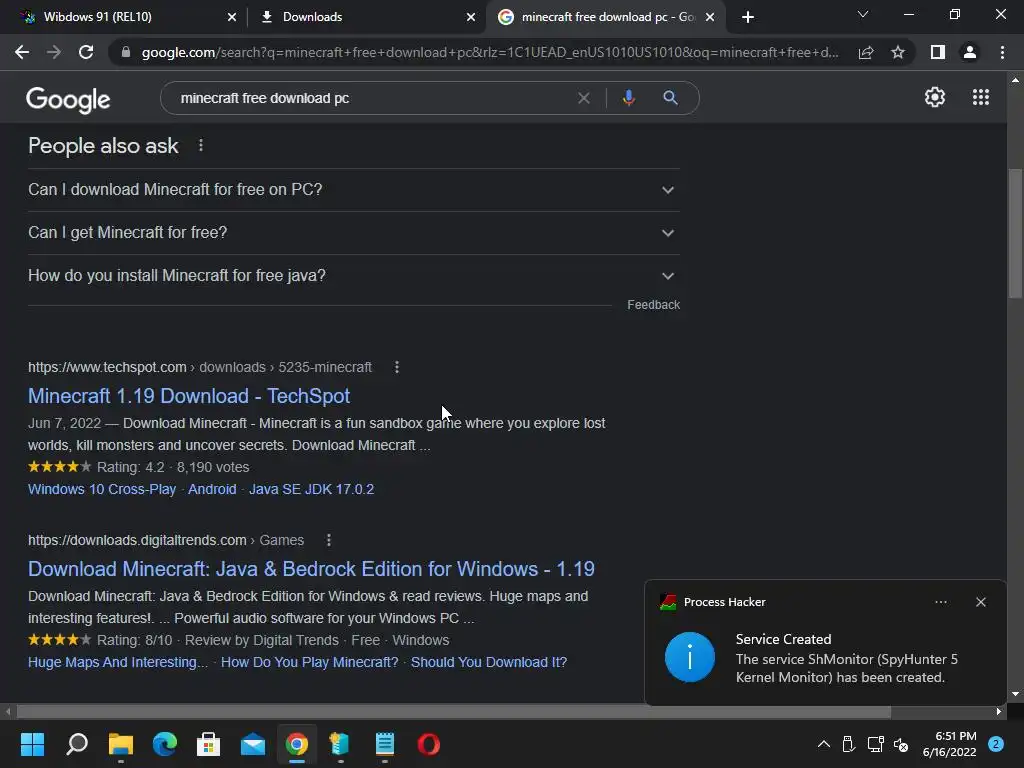Open taskbar Search
1024x768 pixels.
point(77,744)
